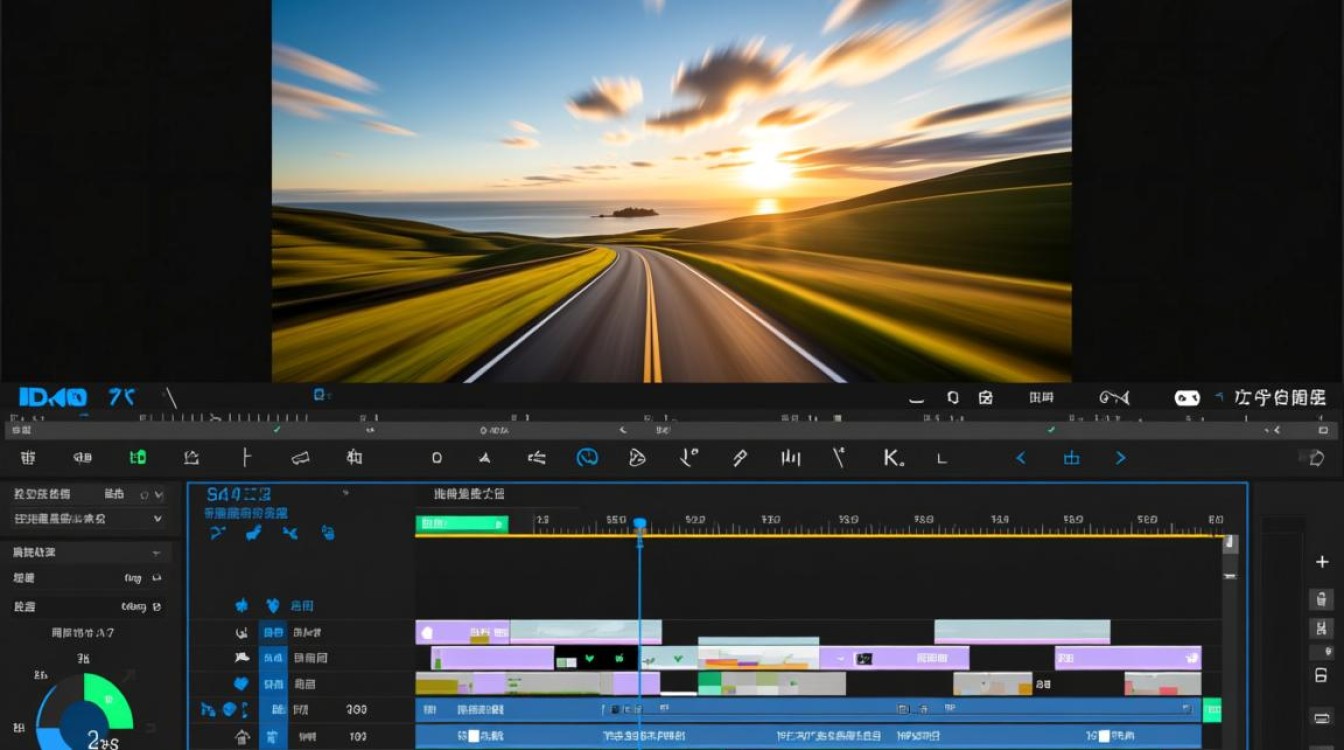Click the vertical bars icon in the toolbar

point(790,458)
